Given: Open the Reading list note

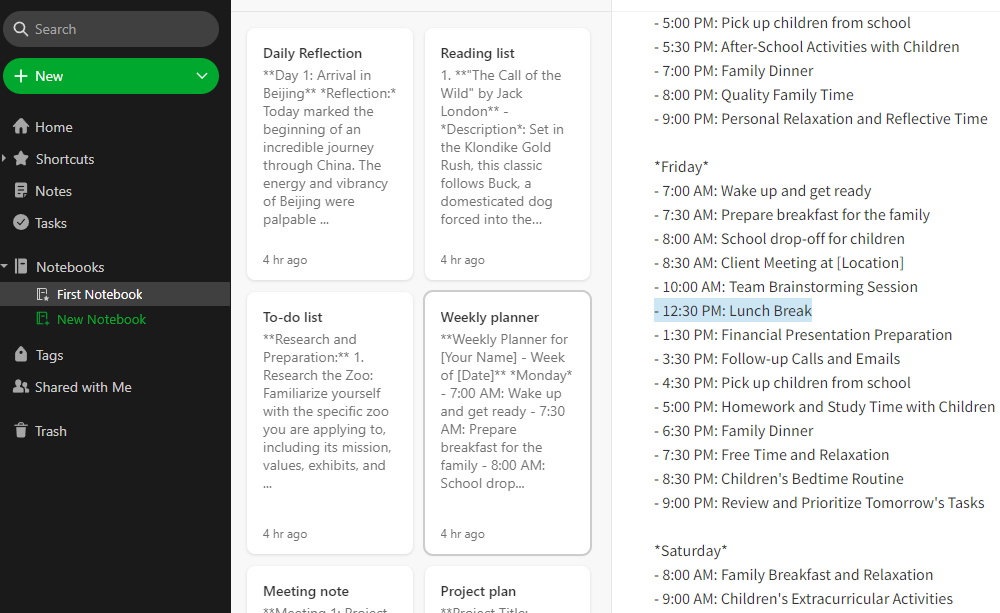Looking at the screenshot, I should 507,155.
